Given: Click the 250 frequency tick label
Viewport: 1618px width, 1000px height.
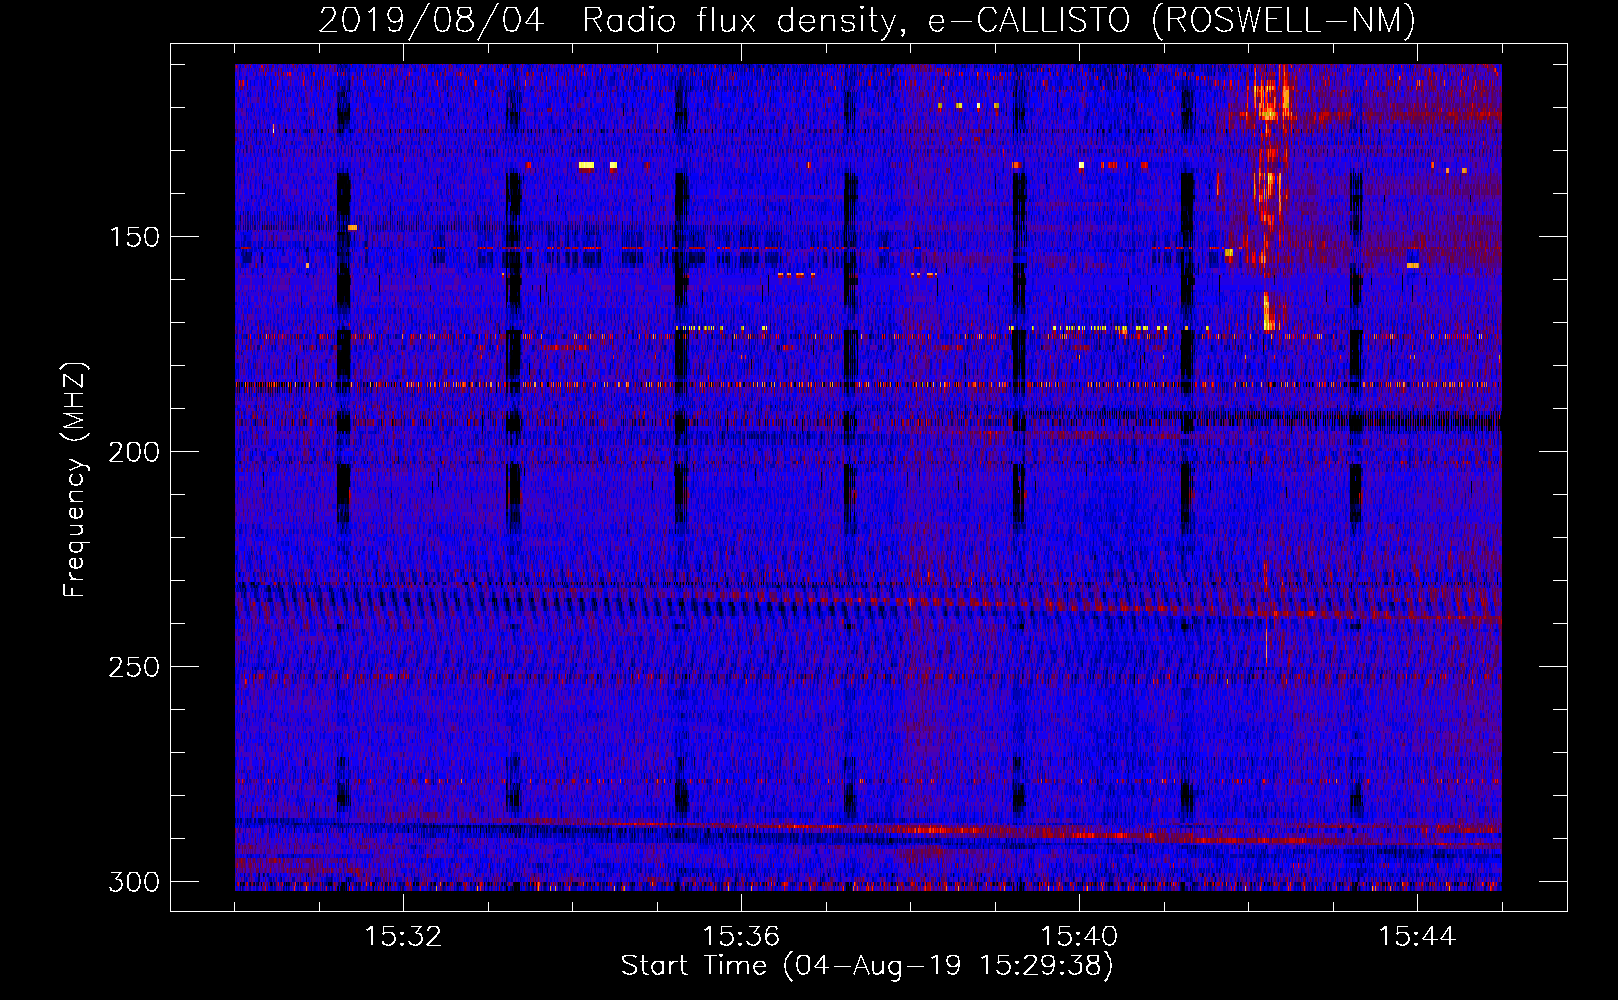Looking at the screenshot, I should click(x=134, y=667).
